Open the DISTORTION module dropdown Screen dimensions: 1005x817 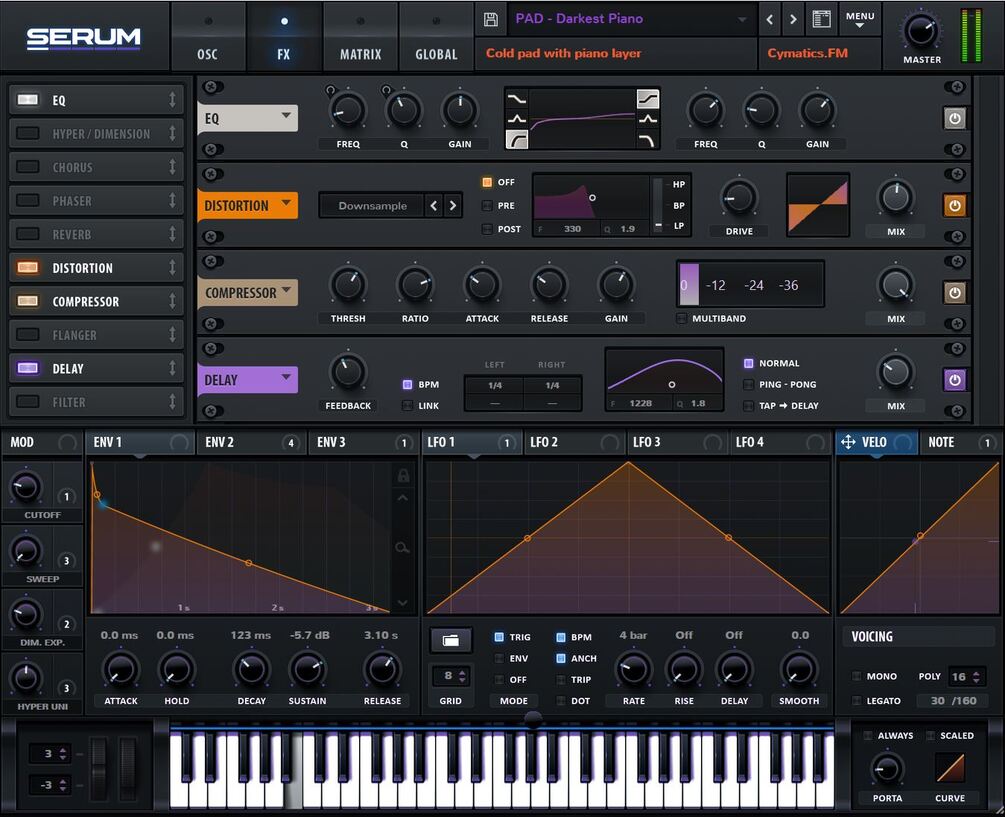pos(286,203)
